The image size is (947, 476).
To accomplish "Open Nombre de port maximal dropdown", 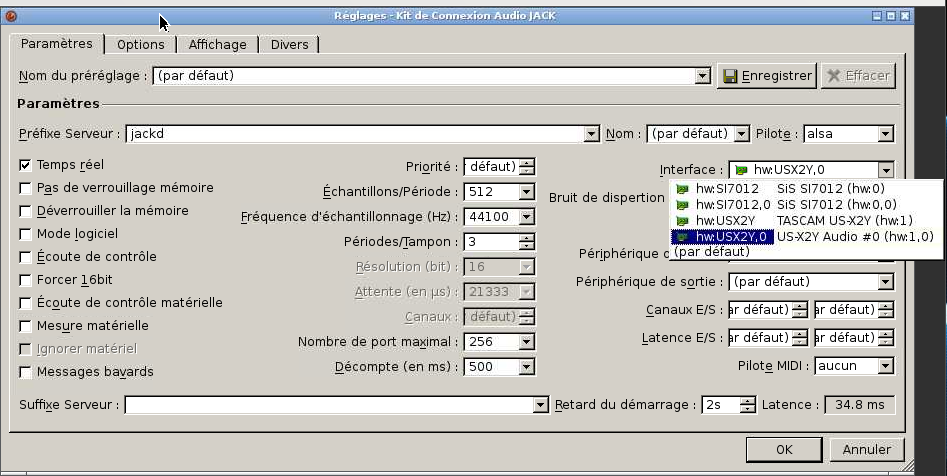I will (527, 342).
